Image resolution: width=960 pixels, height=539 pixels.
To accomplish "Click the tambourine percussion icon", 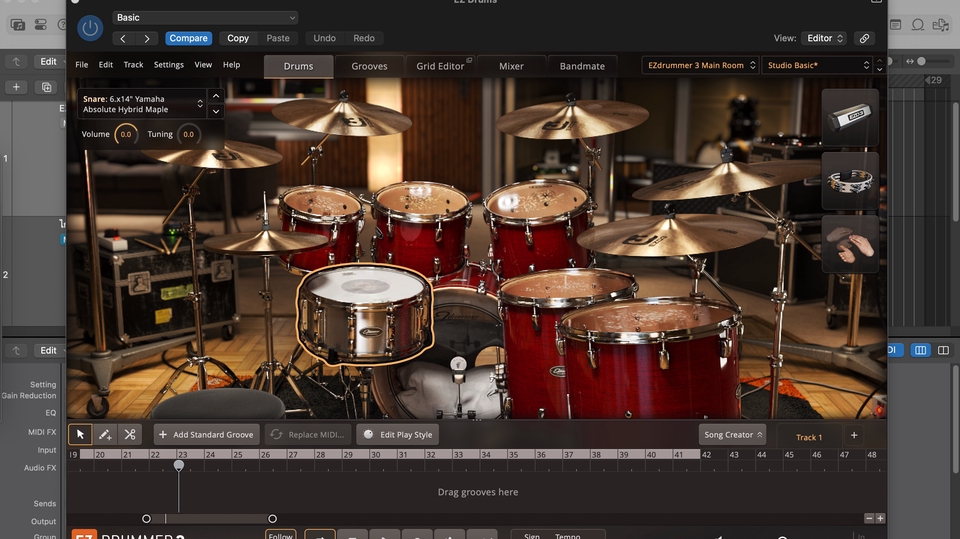I will pos(850,180).
